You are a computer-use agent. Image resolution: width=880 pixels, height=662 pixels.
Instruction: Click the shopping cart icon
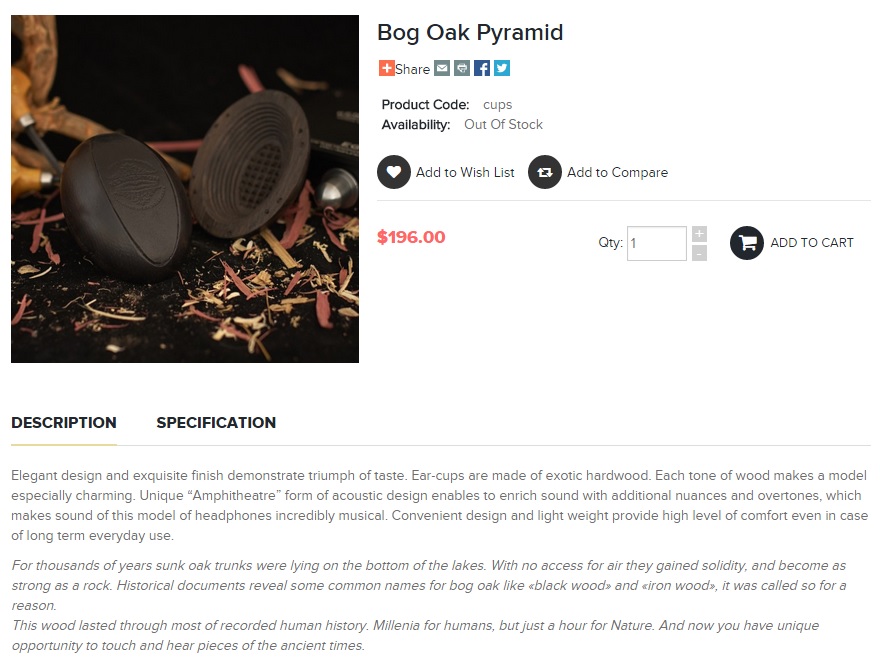747,243
